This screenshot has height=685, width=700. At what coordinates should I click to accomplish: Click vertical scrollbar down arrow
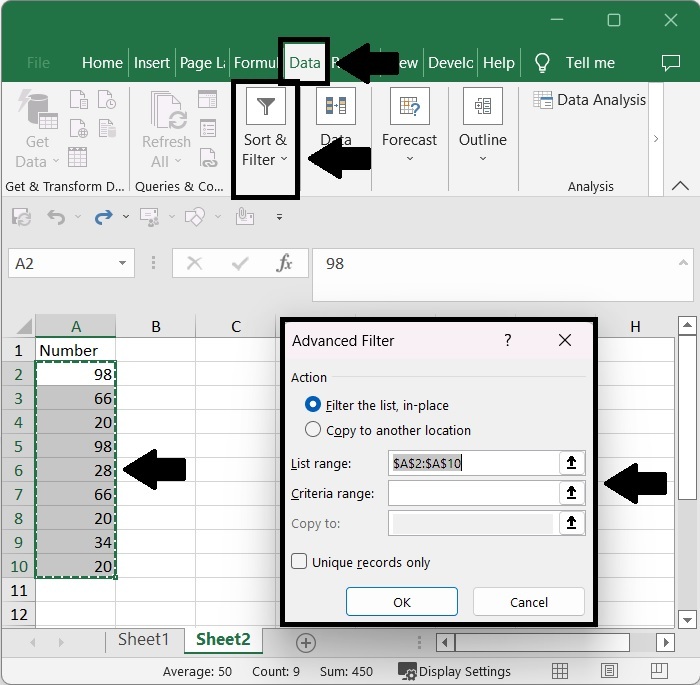point(687,620)
